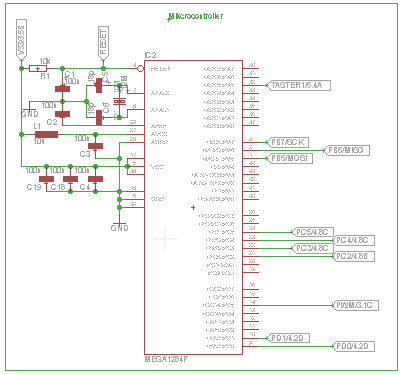Select capacitor C18 symbol
Viewport: 403px width, 375px height.
[70, 179]
